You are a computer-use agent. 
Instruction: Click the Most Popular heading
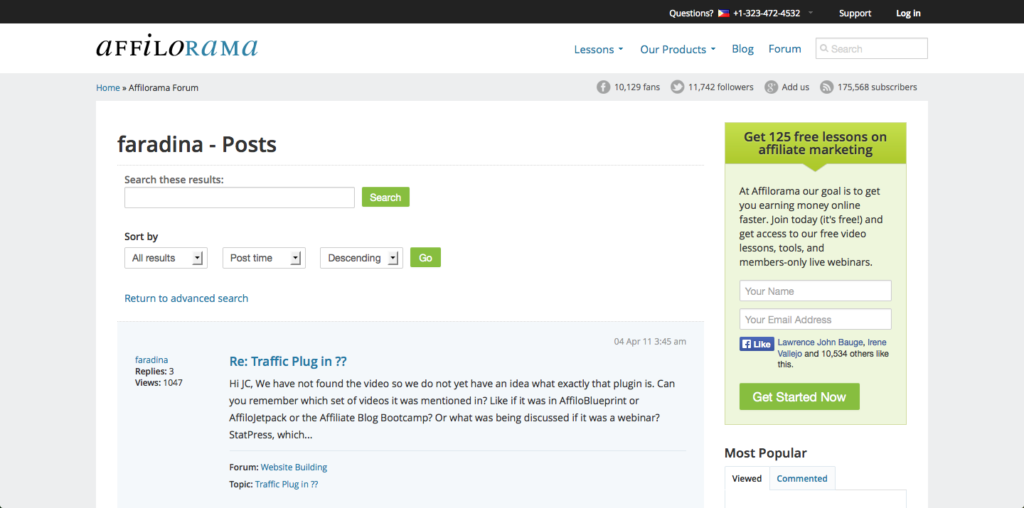click(x=765, y=453)
